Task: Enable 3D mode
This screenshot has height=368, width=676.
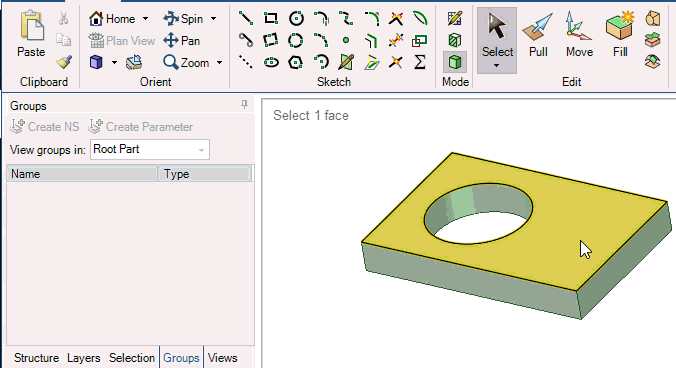Action: pos(454,62)
